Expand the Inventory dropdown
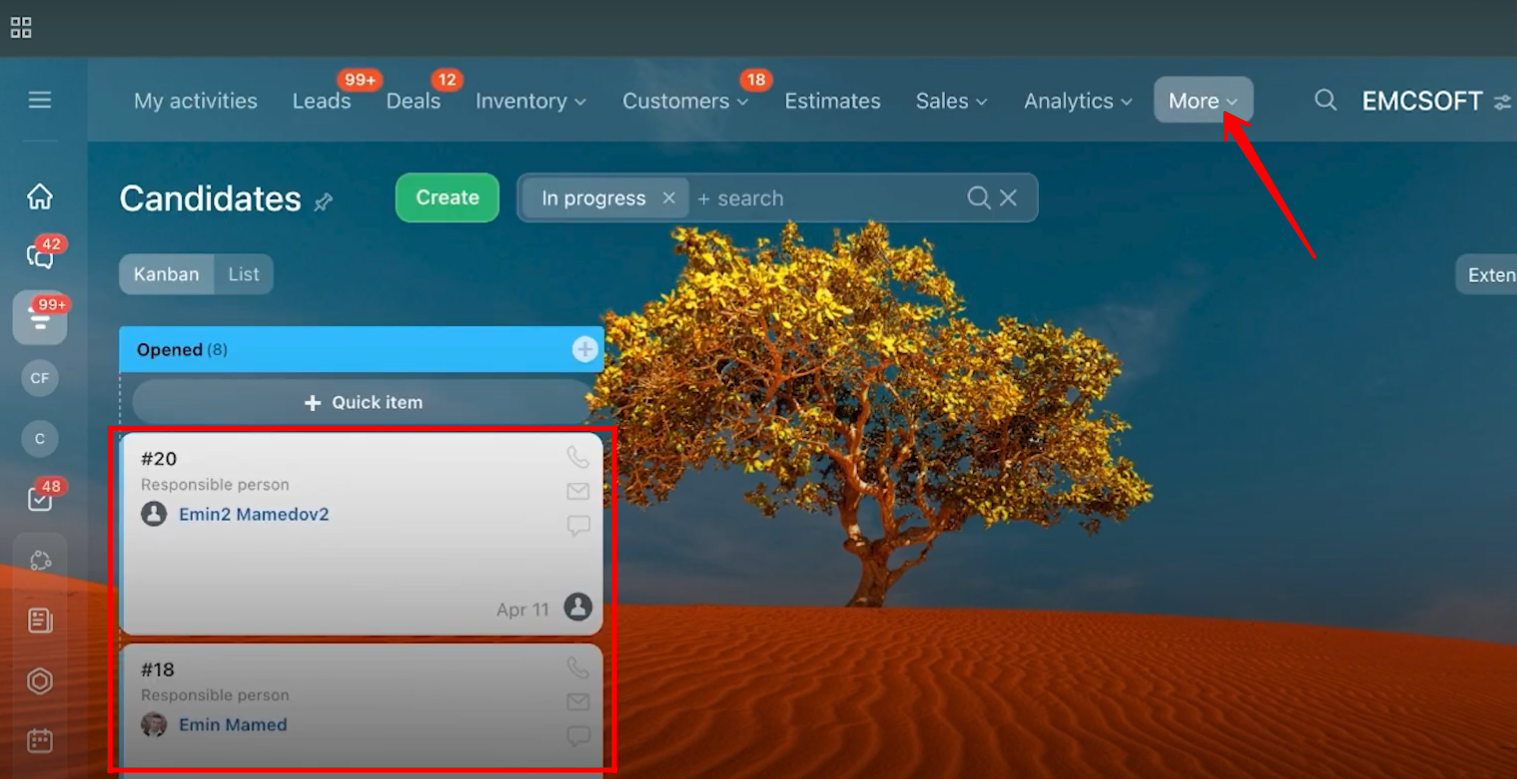The image size is (1517, 779). point(531,101)
